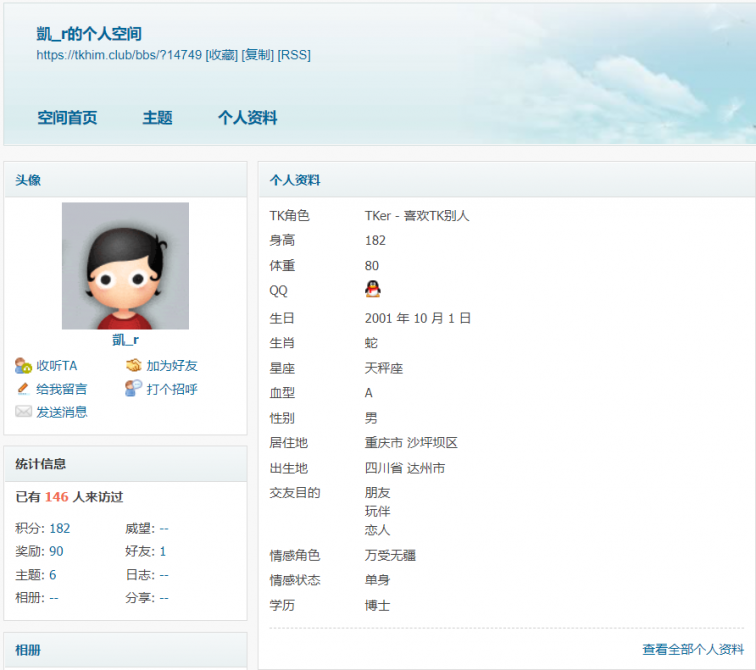Click the 奖励 value 90 link
756x670 pixels.
[x=56, y=551]
